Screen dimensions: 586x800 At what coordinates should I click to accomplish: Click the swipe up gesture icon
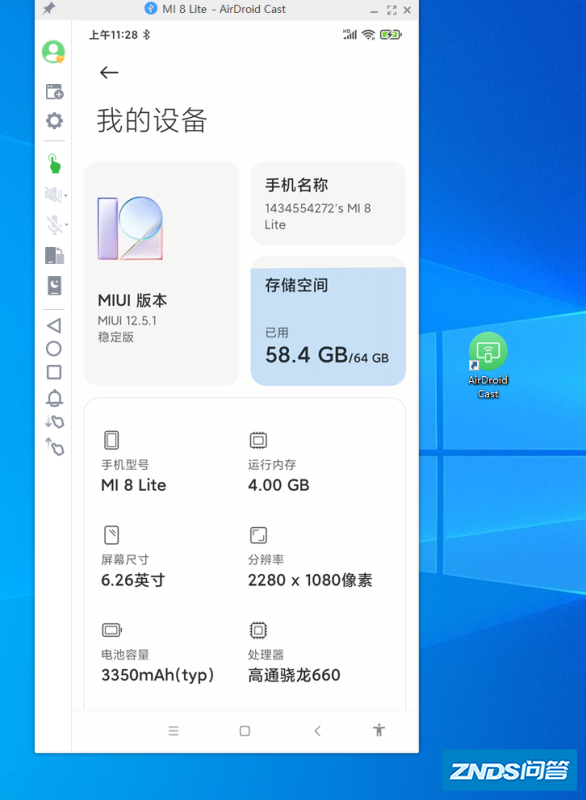[55, 447]
